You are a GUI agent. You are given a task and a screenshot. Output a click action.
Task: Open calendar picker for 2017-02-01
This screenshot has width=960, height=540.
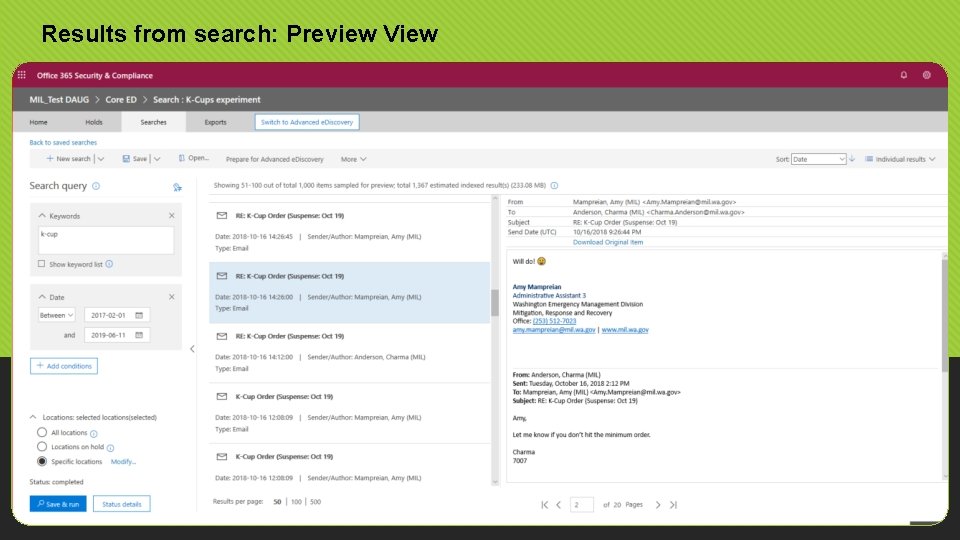point(139,315)
